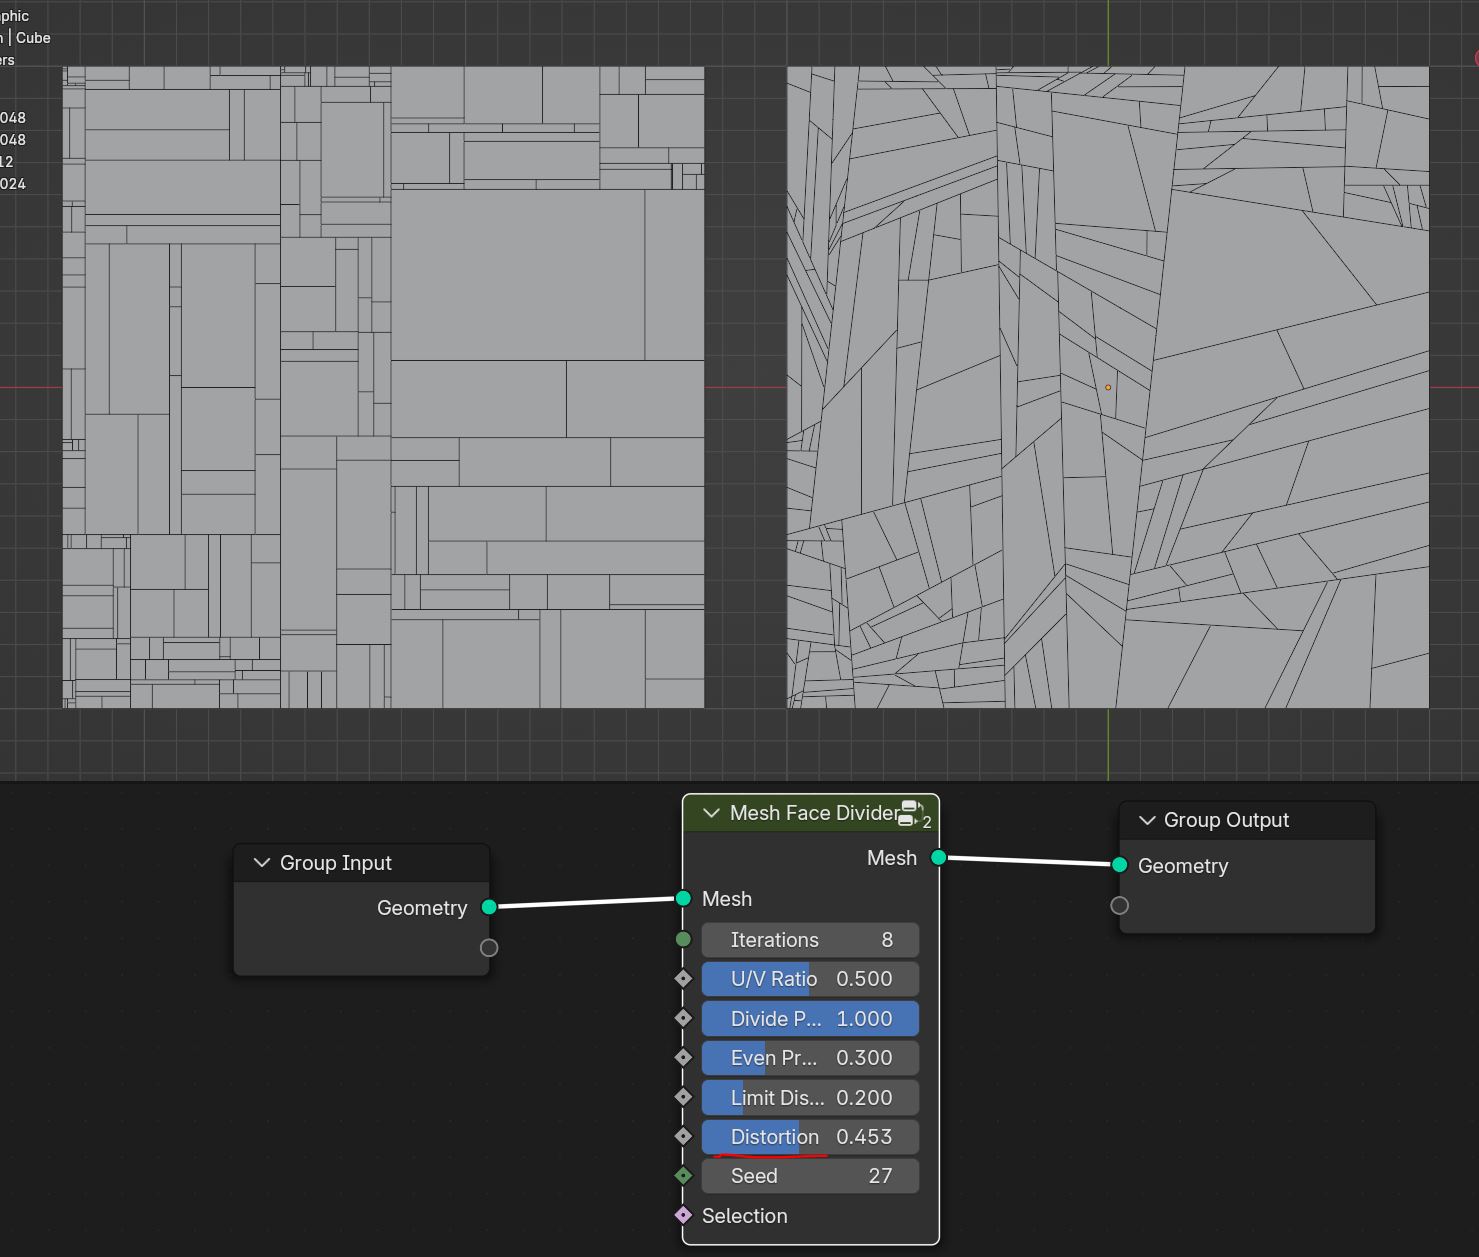Viewport: 1479px width, 1257px height.
Task: Click the Selection diamond socket
Action: (683, 1215)
